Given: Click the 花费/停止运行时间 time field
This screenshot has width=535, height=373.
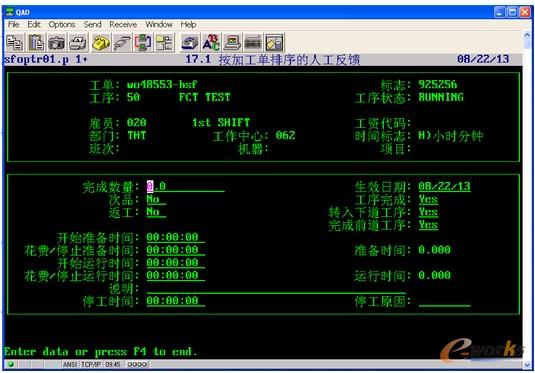Looking at the screenshot, I should (x=176, y=275).
